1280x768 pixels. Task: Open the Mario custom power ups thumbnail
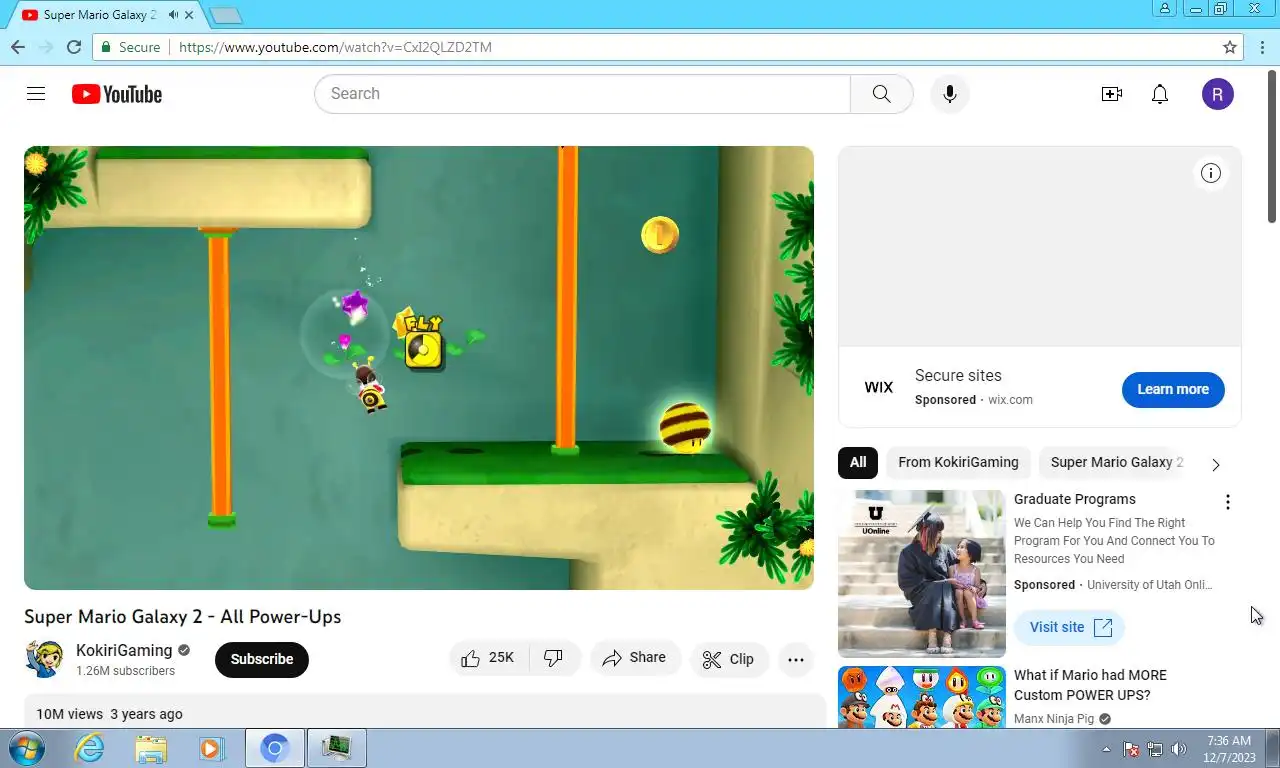click(x=922, y=697)
